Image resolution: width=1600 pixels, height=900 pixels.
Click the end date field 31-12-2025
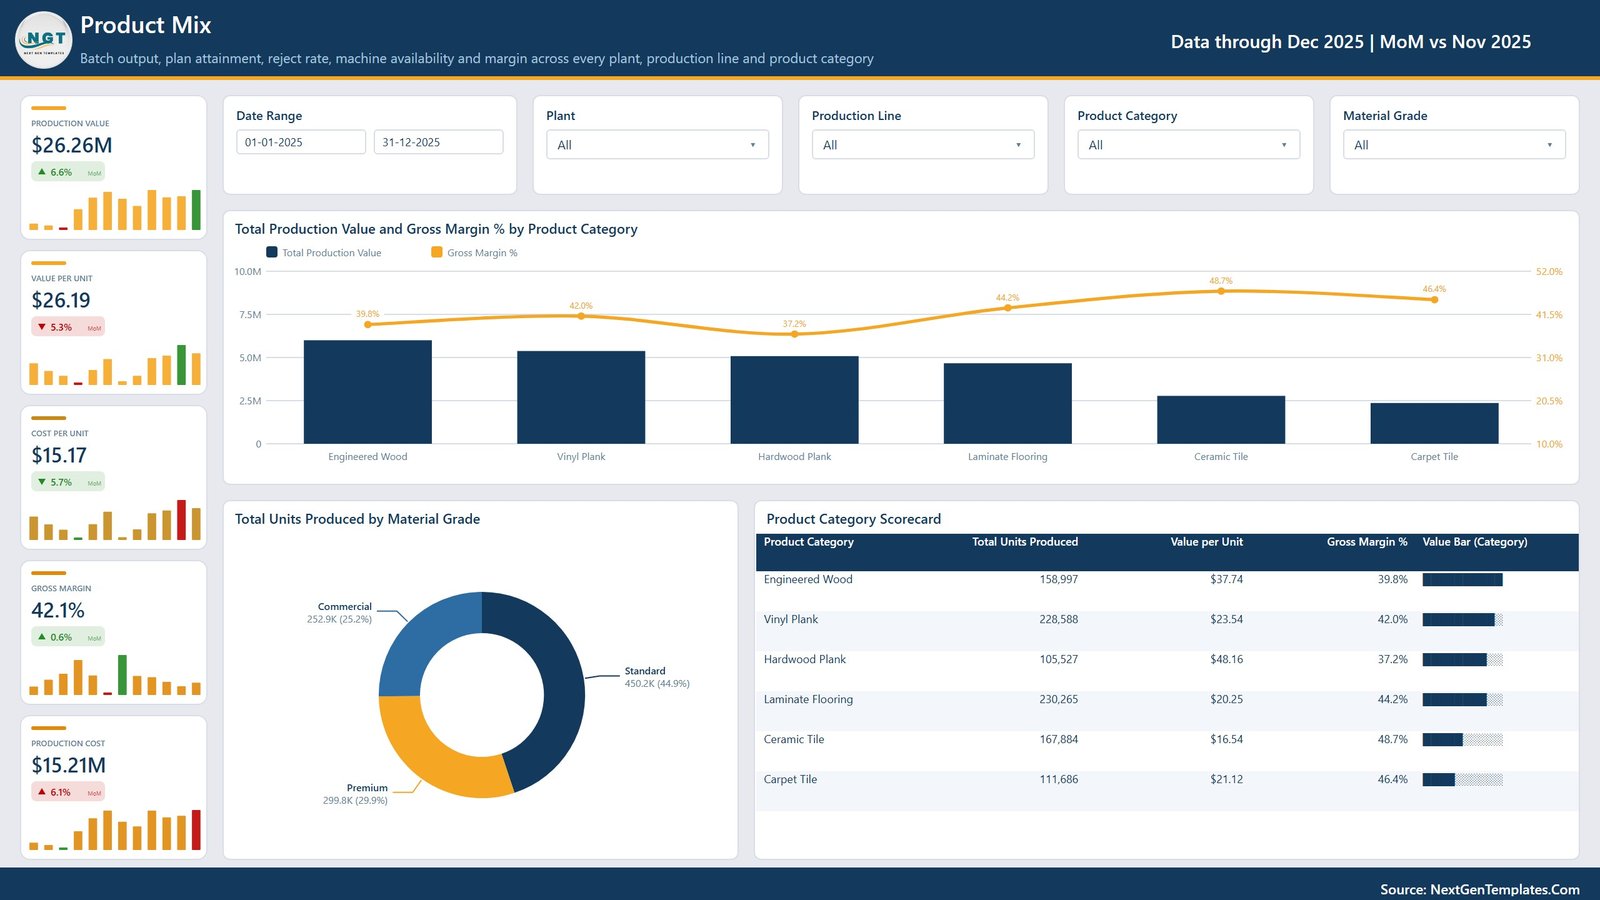point(438,142)
